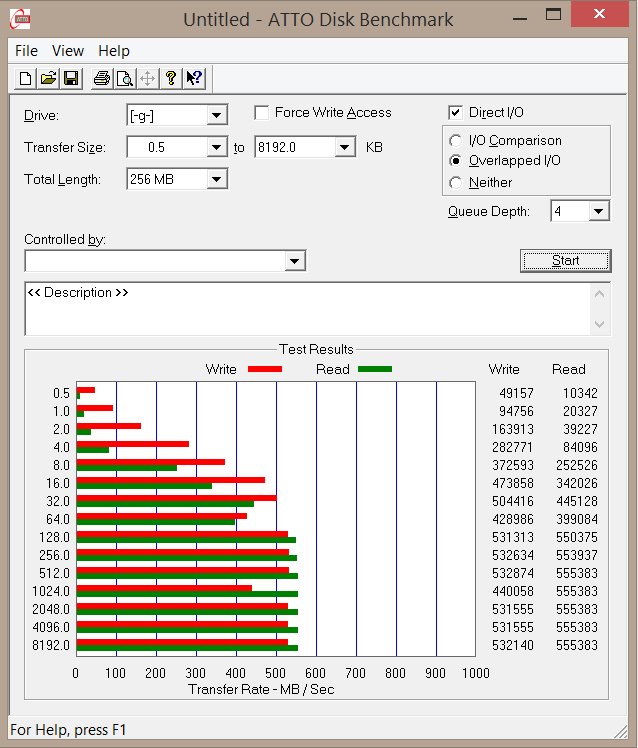This screenshot has height=748, width=638.
Task: Select the I/O Comparison radio option
Action: click(x=456, y=141)
